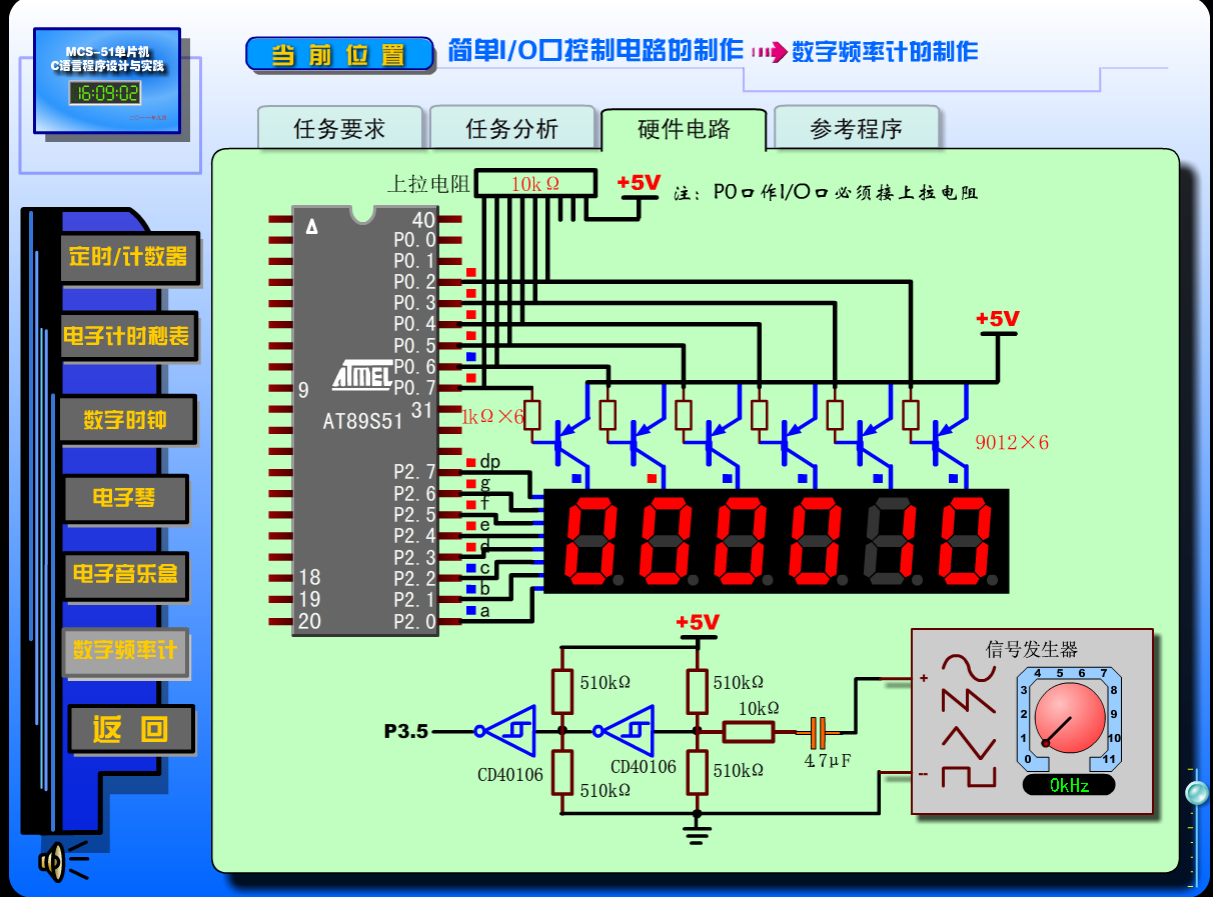
Task: Switch to the 参考程序 tab
Action: pos(856,129)
